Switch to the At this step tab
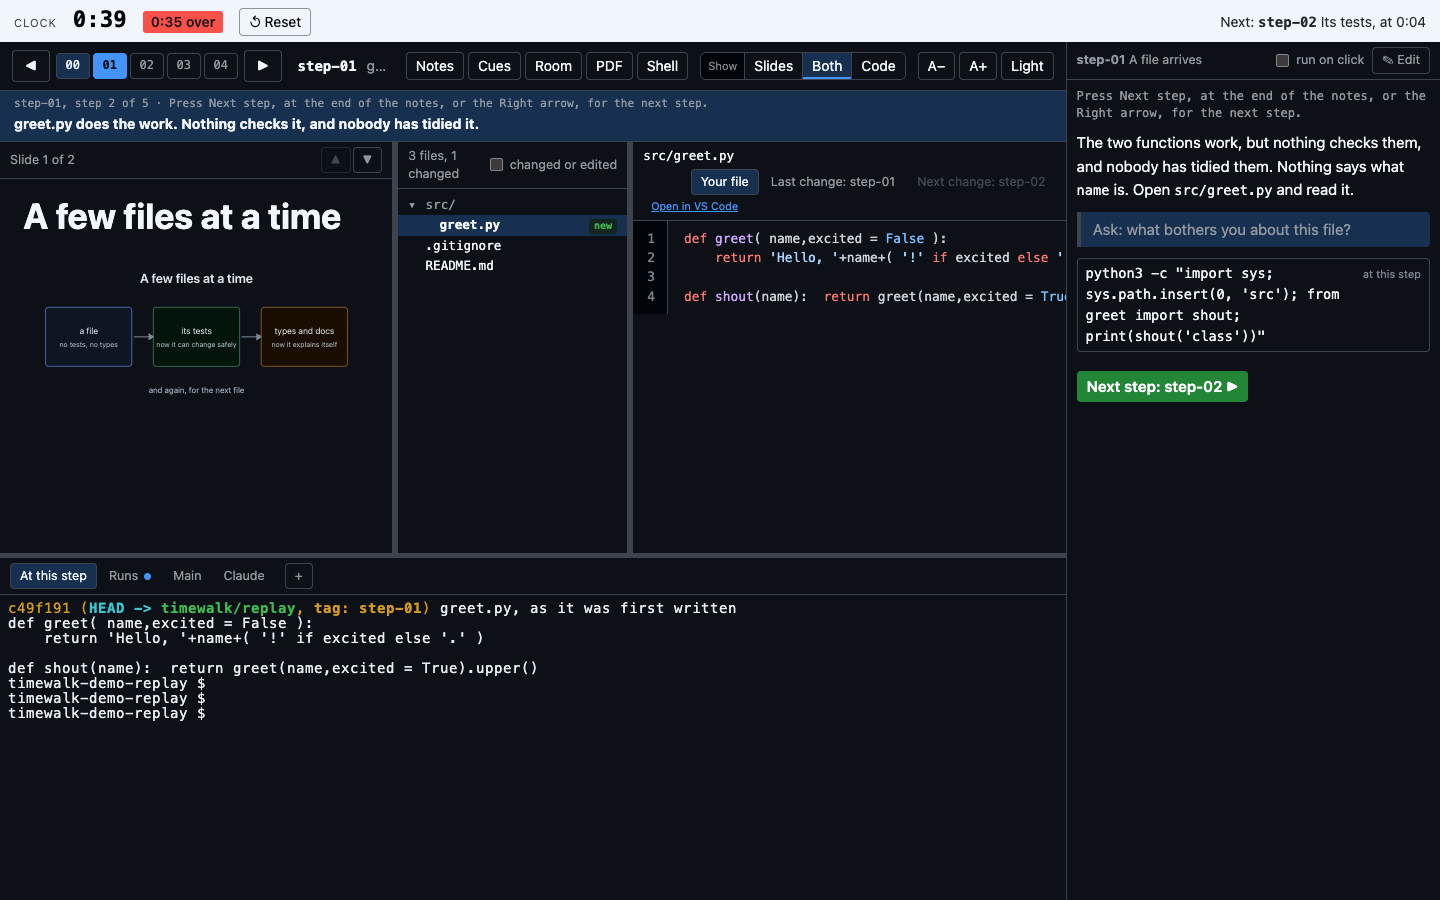 pos(53,576)
